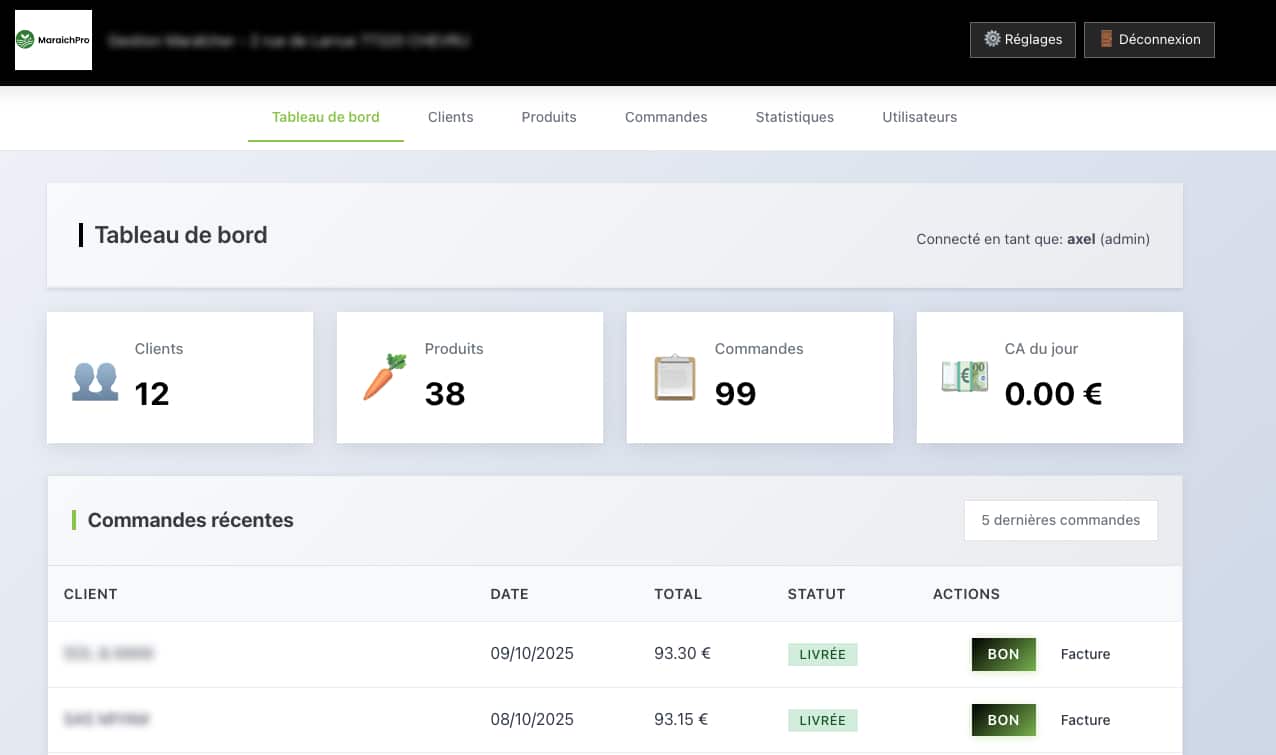Click the clipboard Commandes icon

pyautogui.click(x=674, y=378)
